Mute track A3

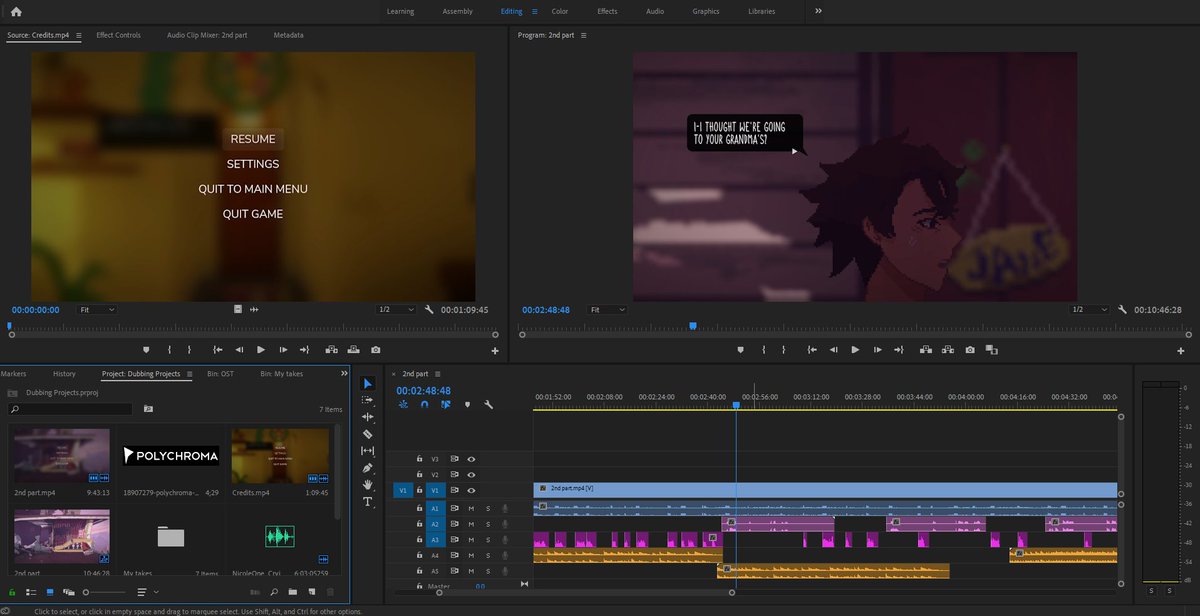coord(471,540)
